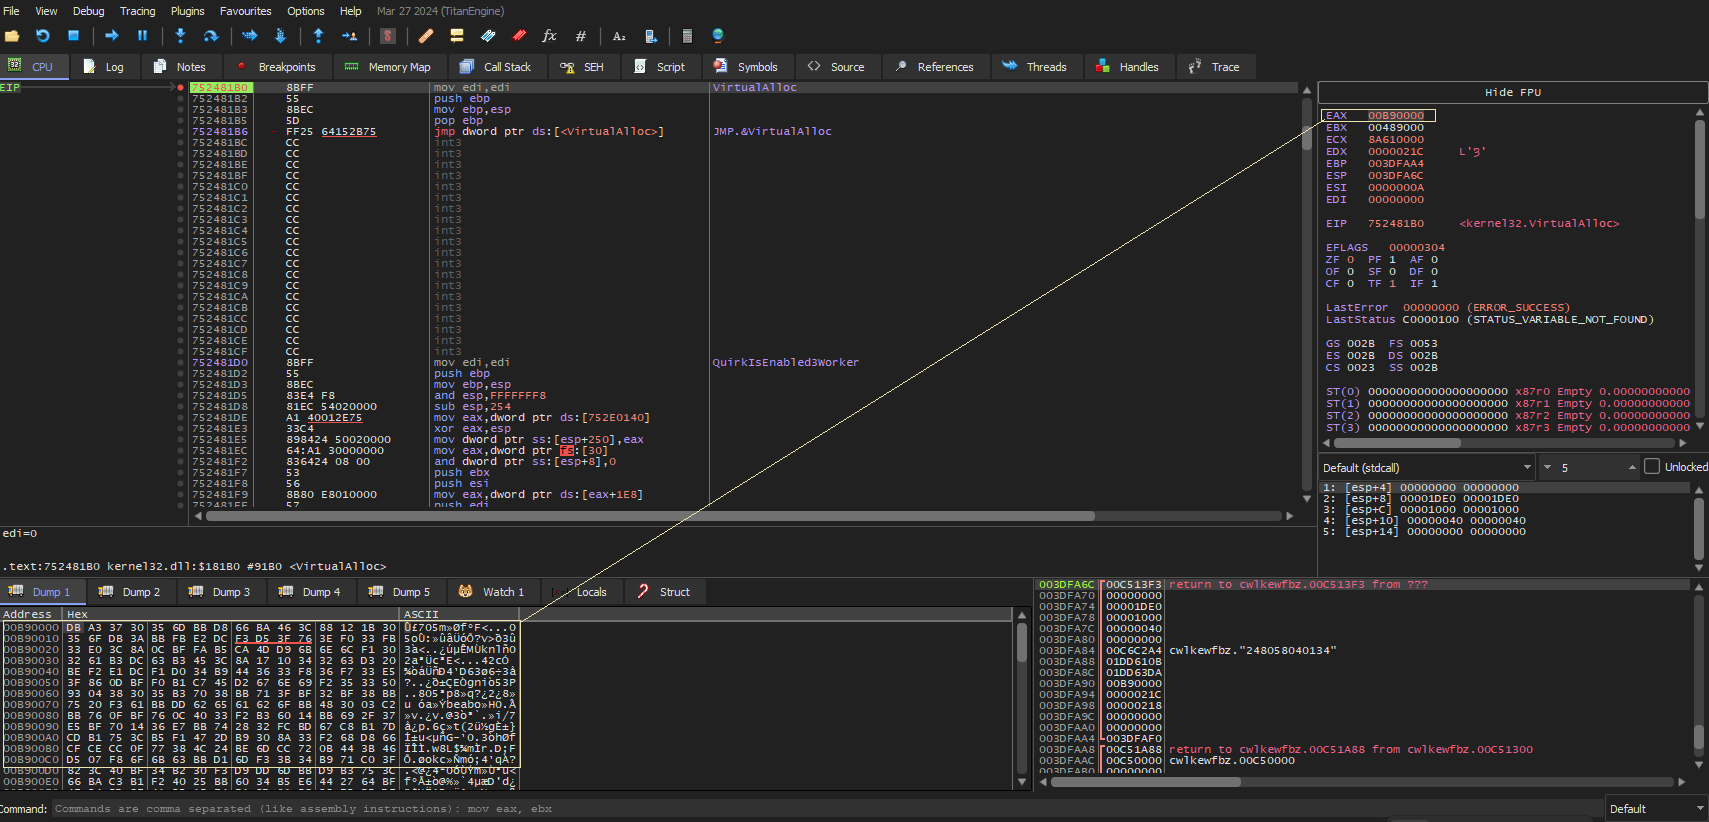Stop debugging with the square icon
This screenshot has width=1709, height=822.
[73, 36]
